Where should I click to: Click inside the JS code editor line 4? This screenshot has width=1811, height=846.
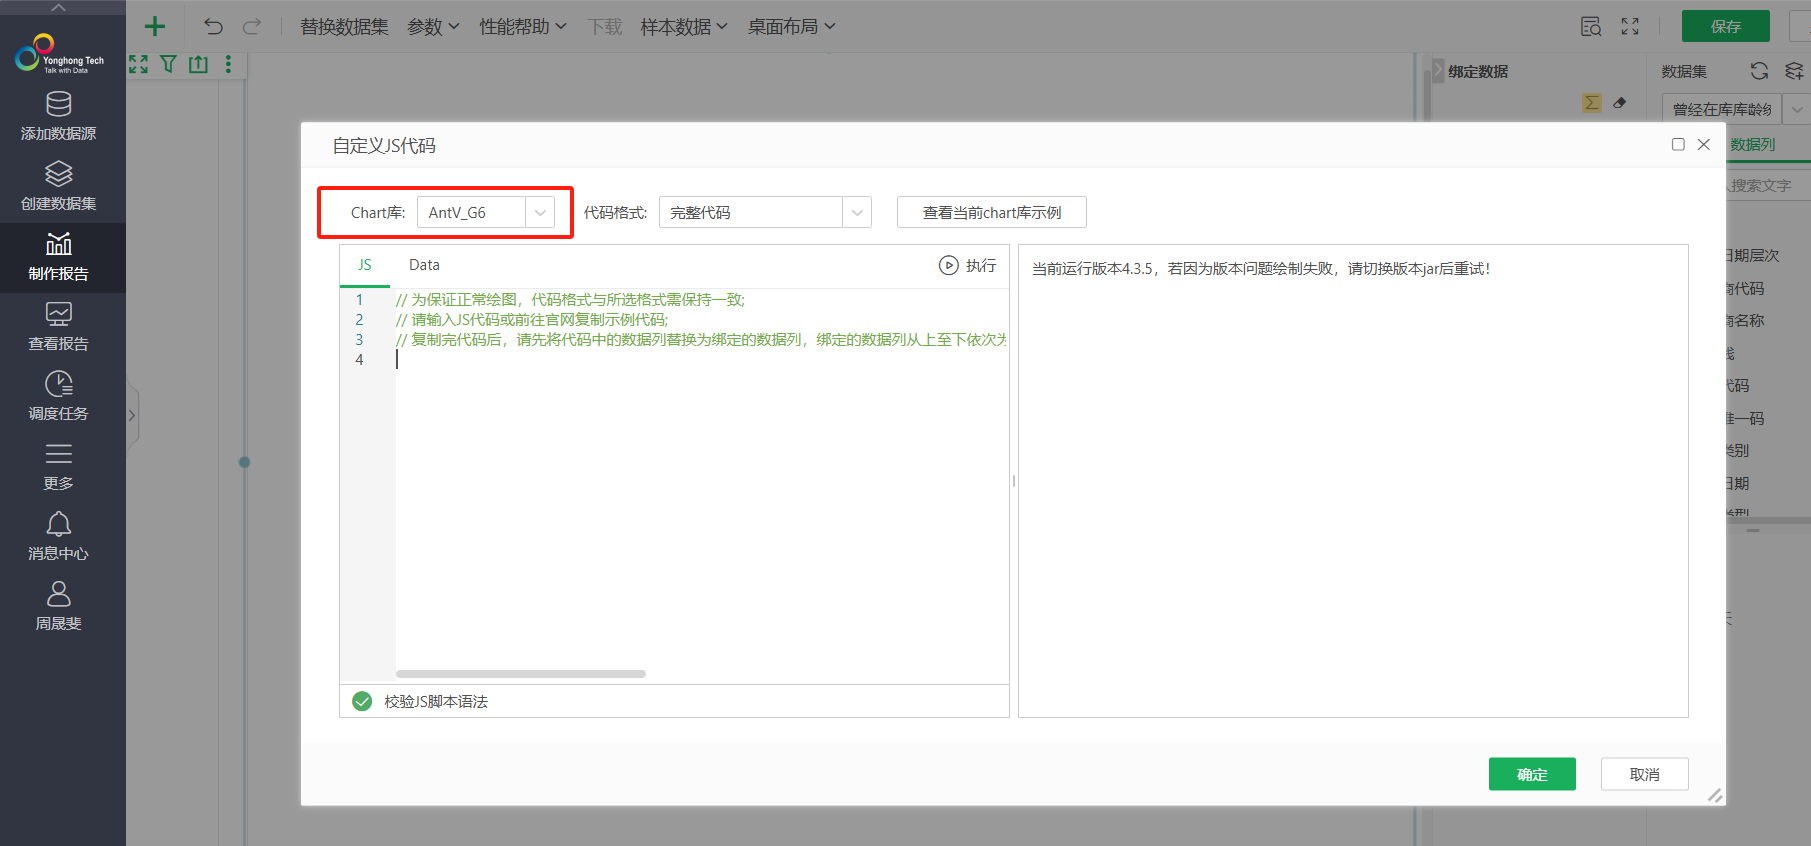700,360
